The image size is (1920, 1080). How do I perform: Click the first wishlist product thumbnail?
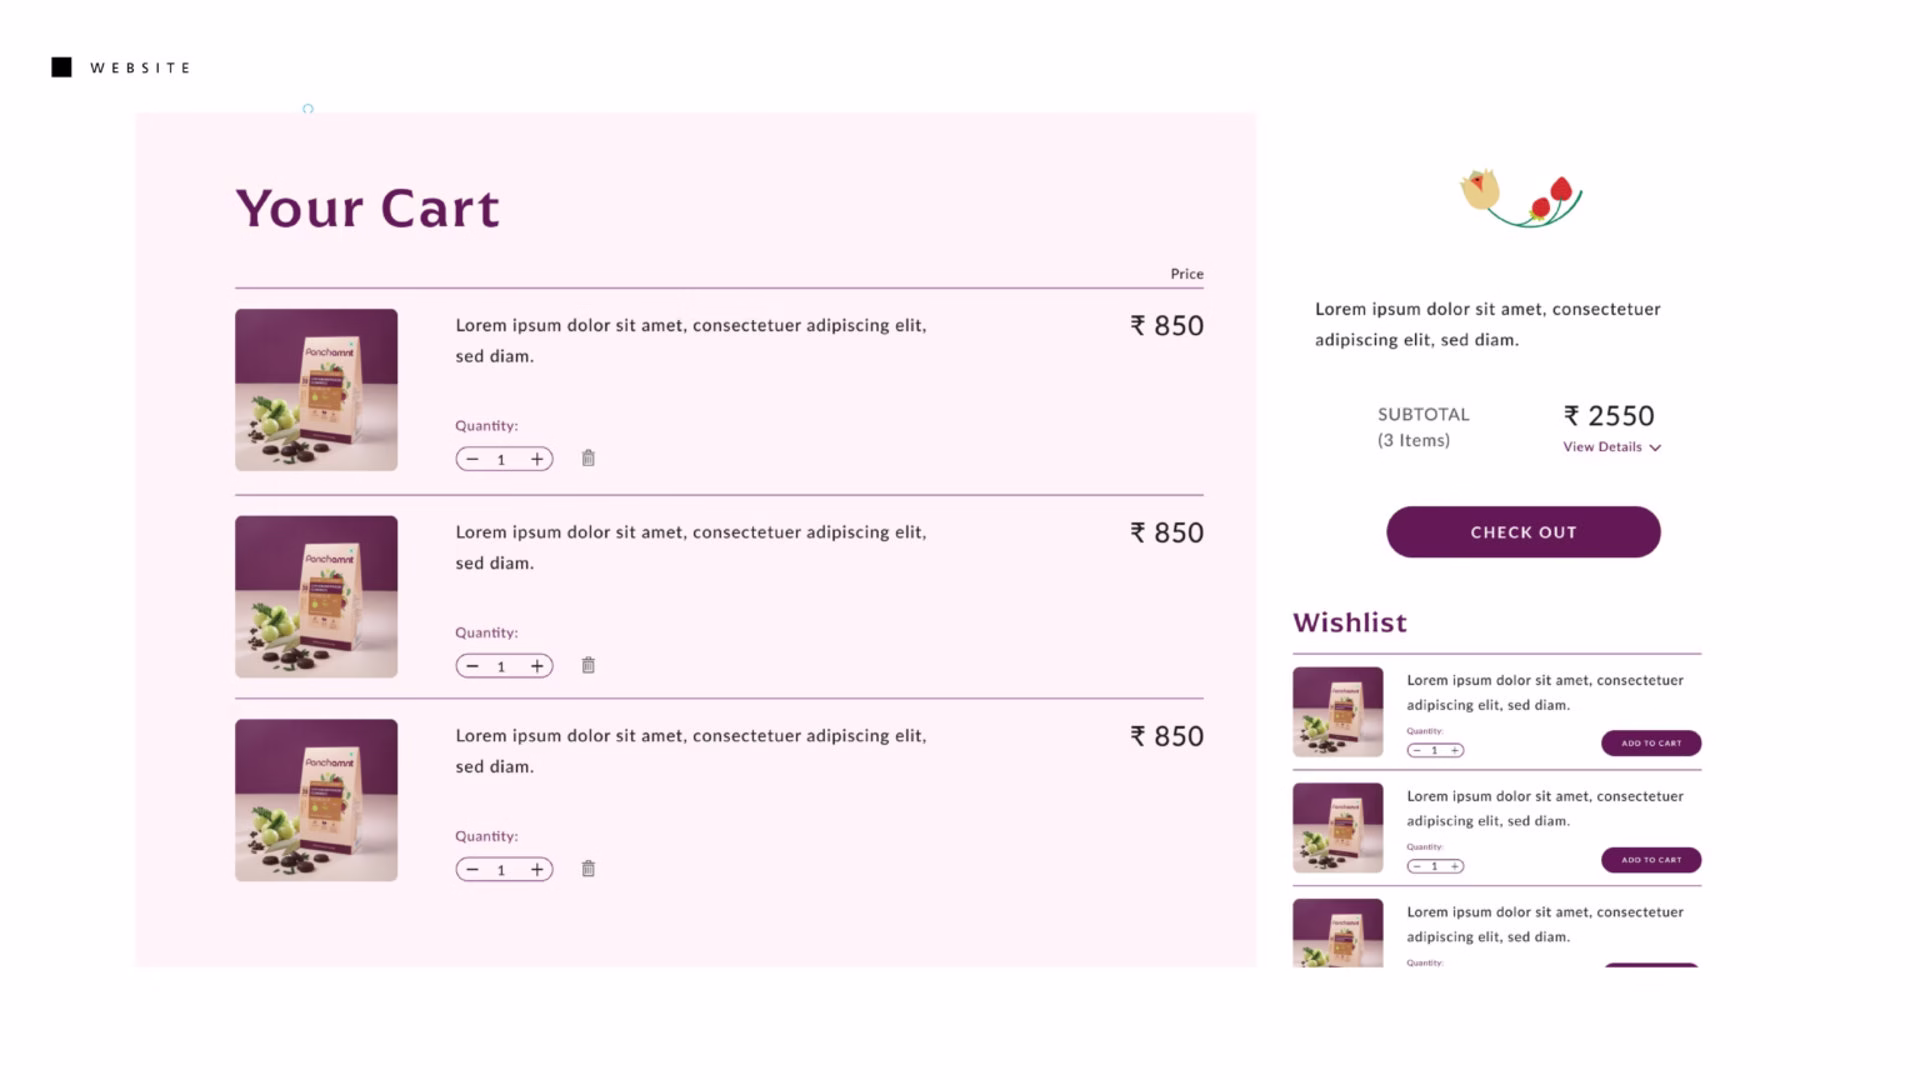coord(1337,712)
